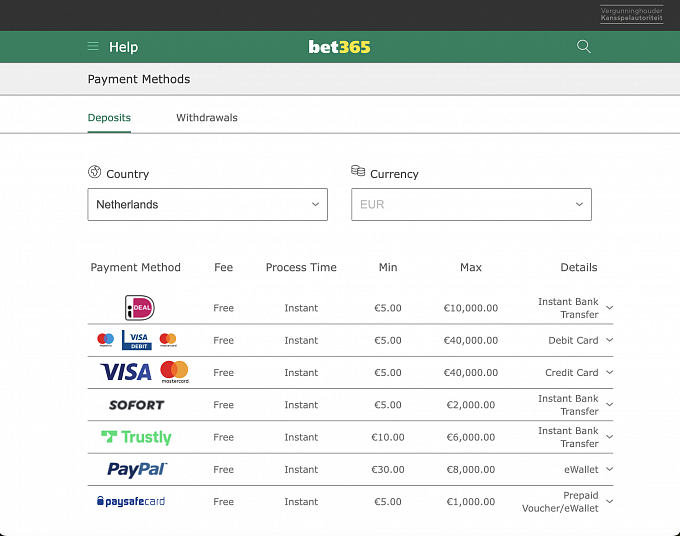The height and width of the screenshot is (536, 680).
Task: Open the hamburger Help menu icon
Action: [93, 47]
